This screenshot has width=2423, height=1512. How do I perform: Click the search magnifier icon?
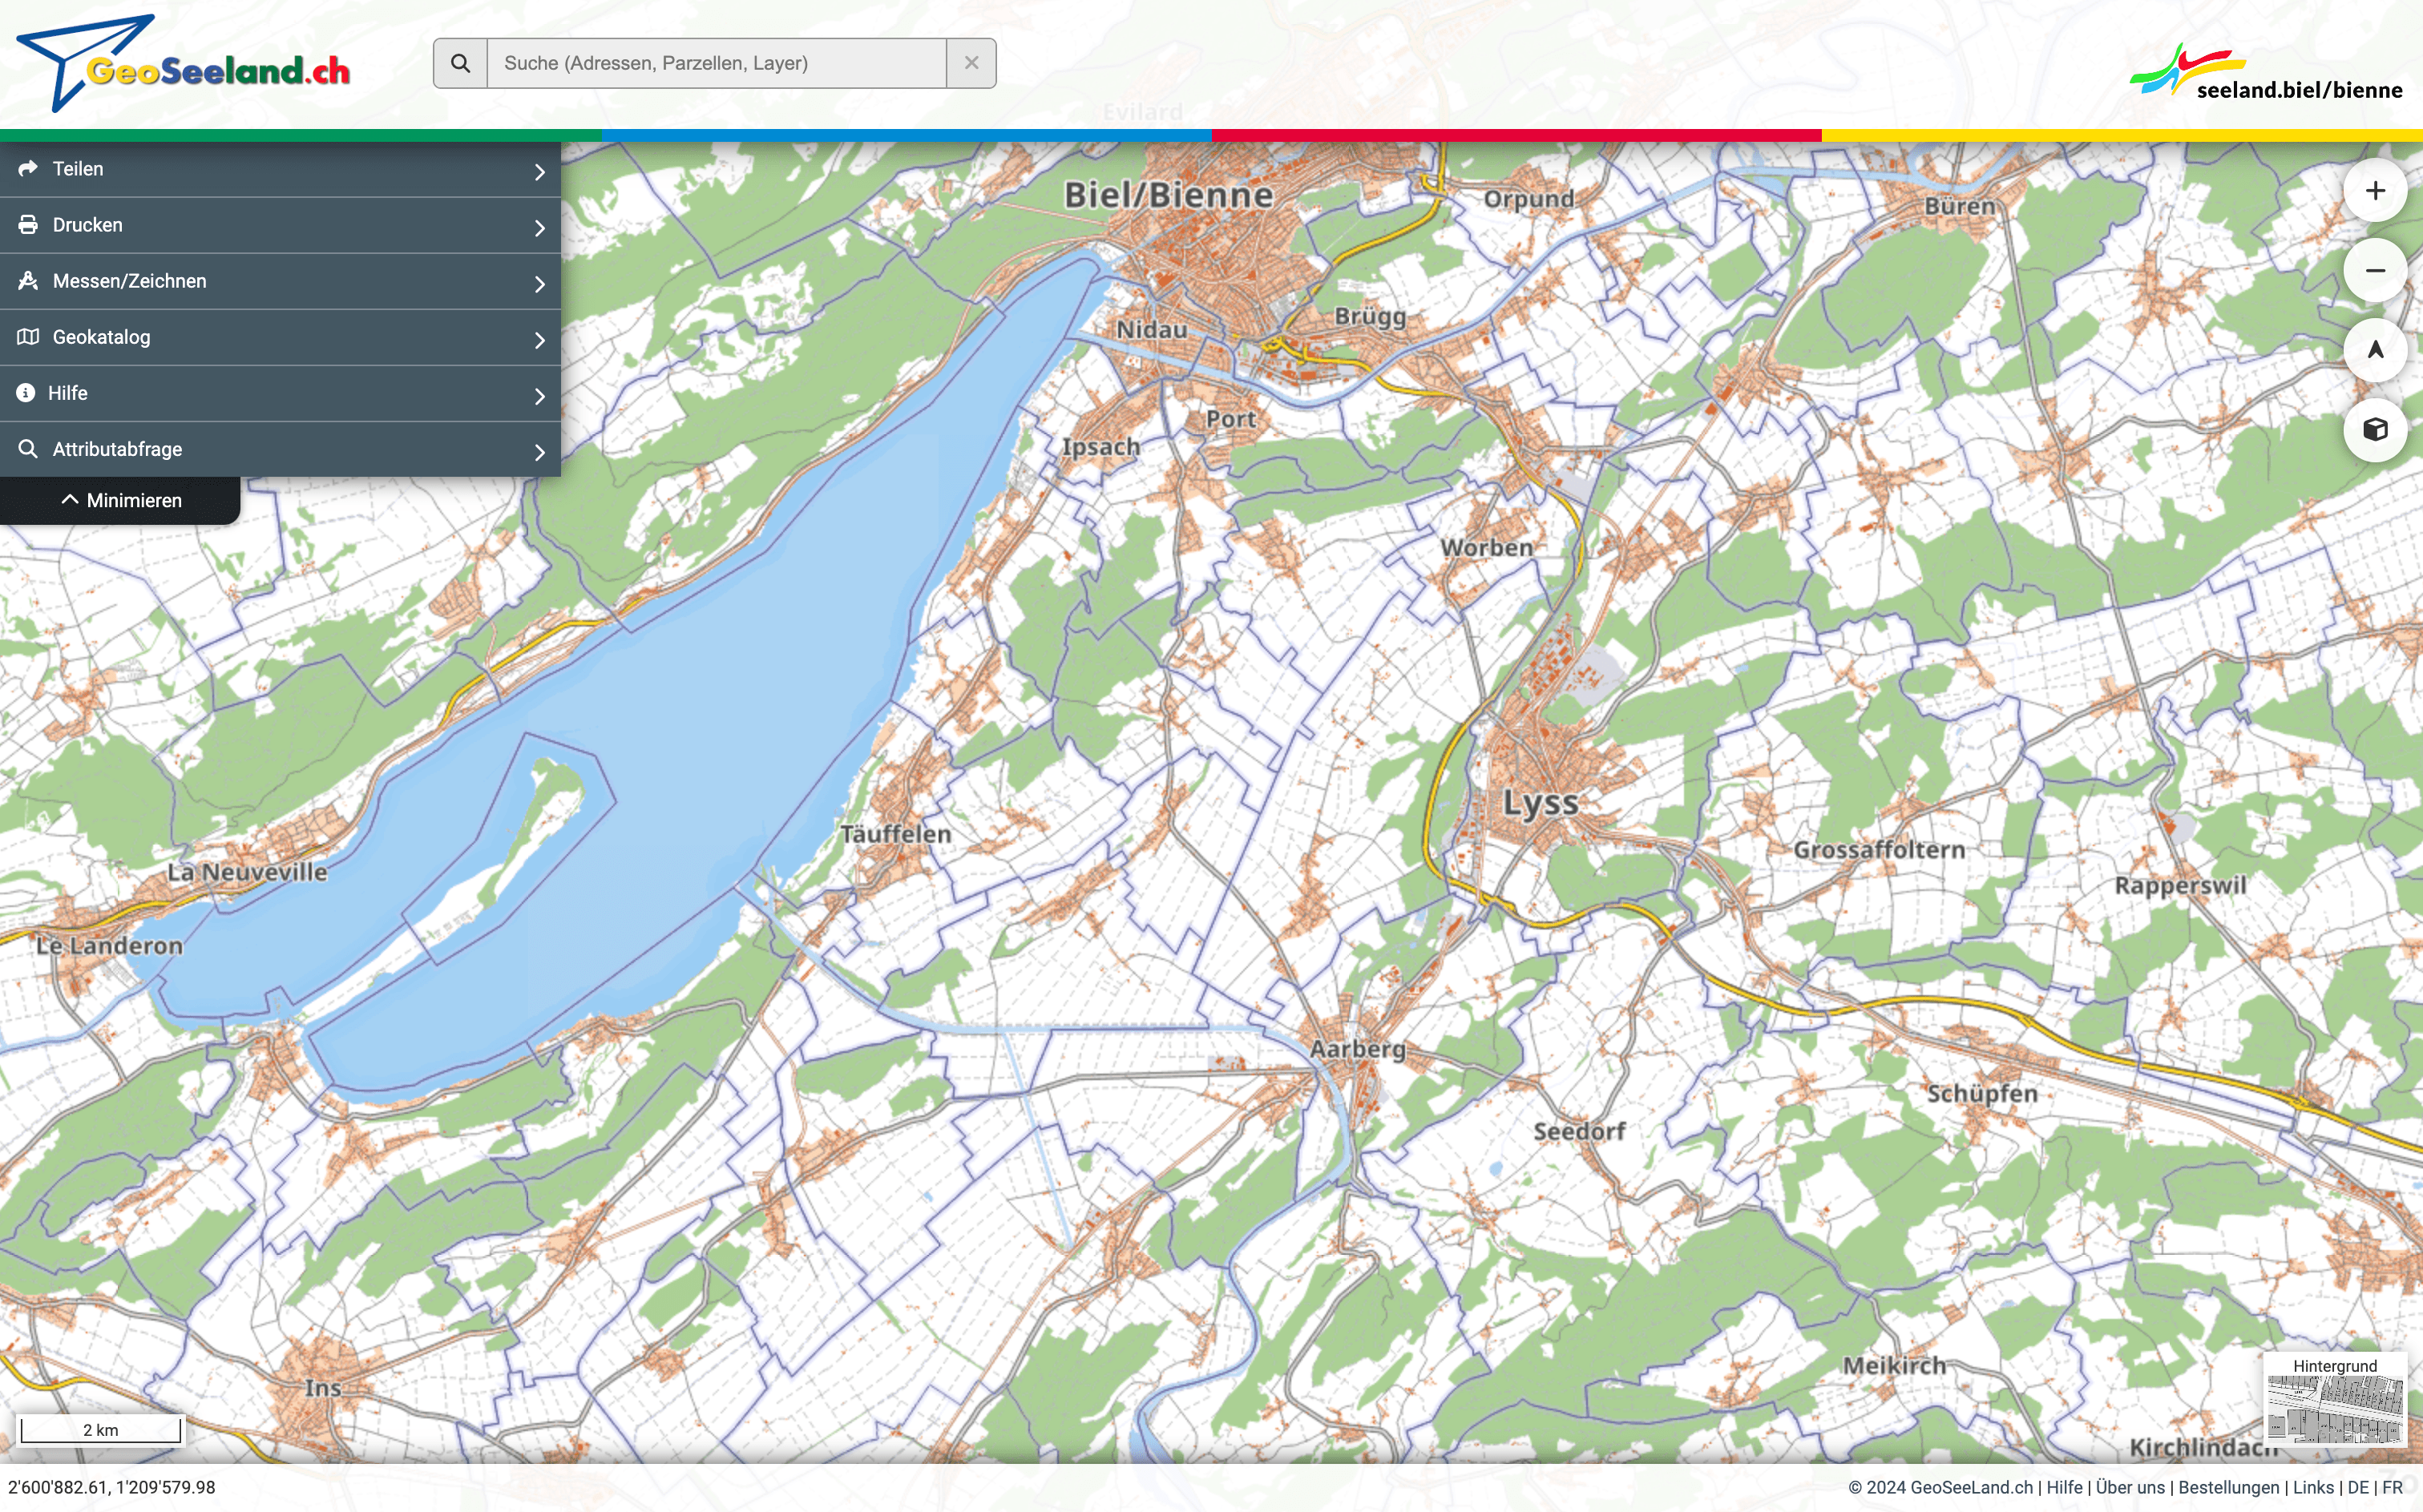pos(460,63)
